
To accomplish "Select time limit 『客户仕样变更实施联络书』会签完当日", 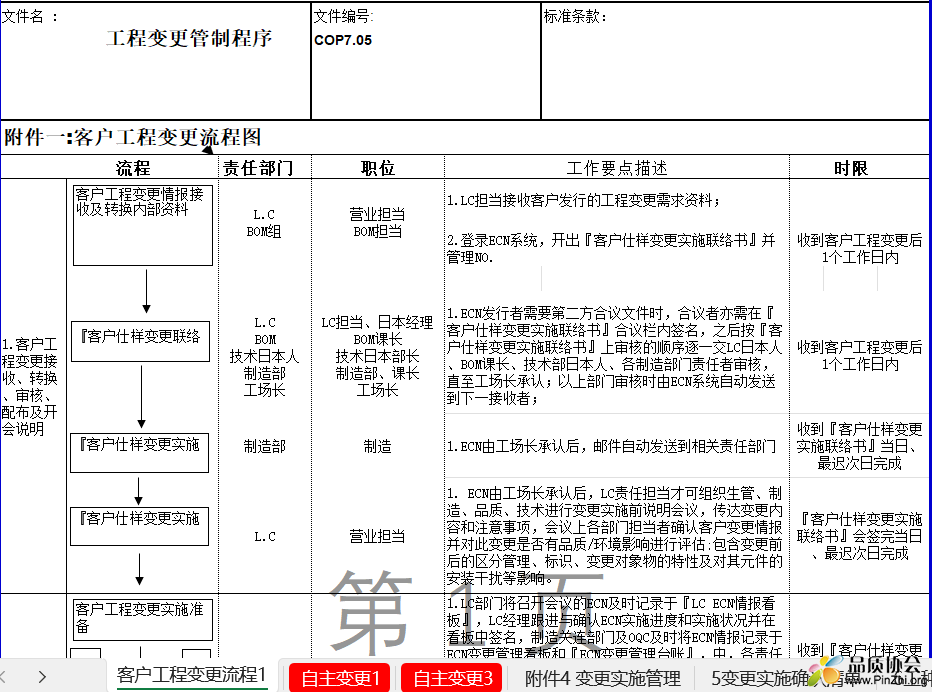I will coord(859,536).
